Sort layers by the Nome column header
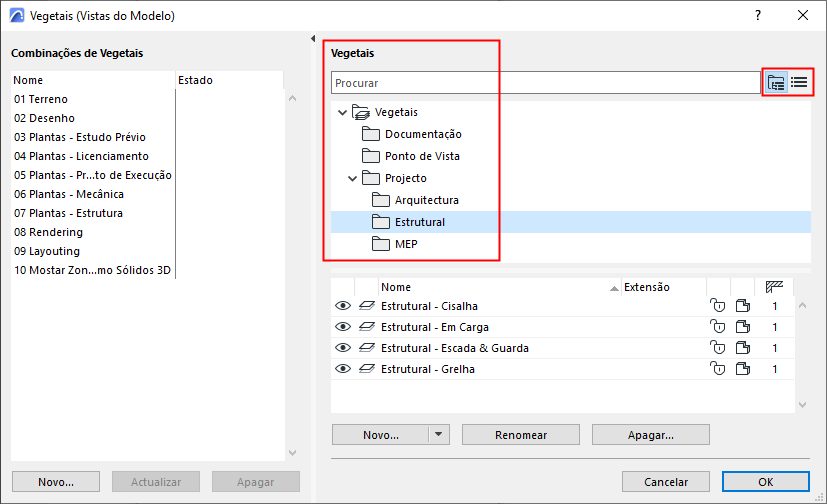This screenshot has height=504, width=827. (497, 287)
